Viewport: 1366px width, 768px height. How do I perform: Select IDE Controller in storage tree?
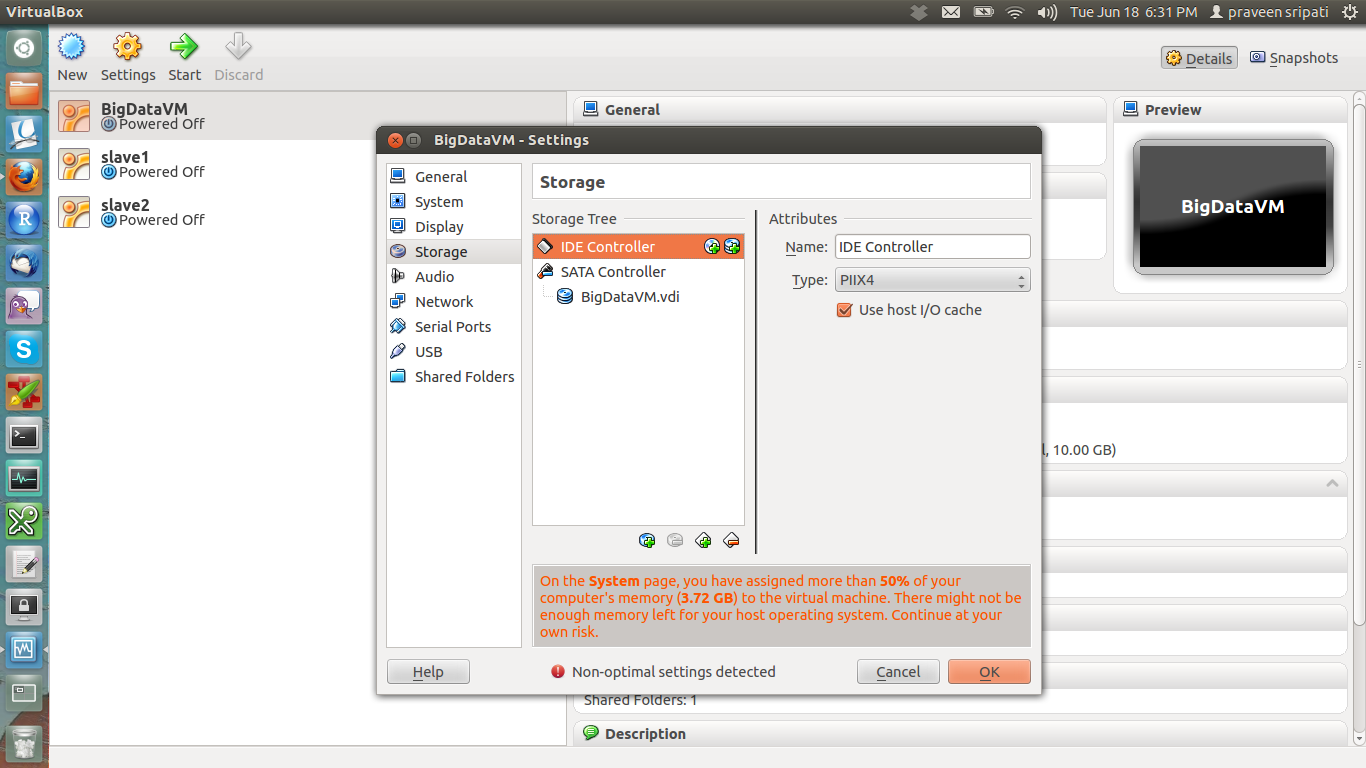point(638,247)
